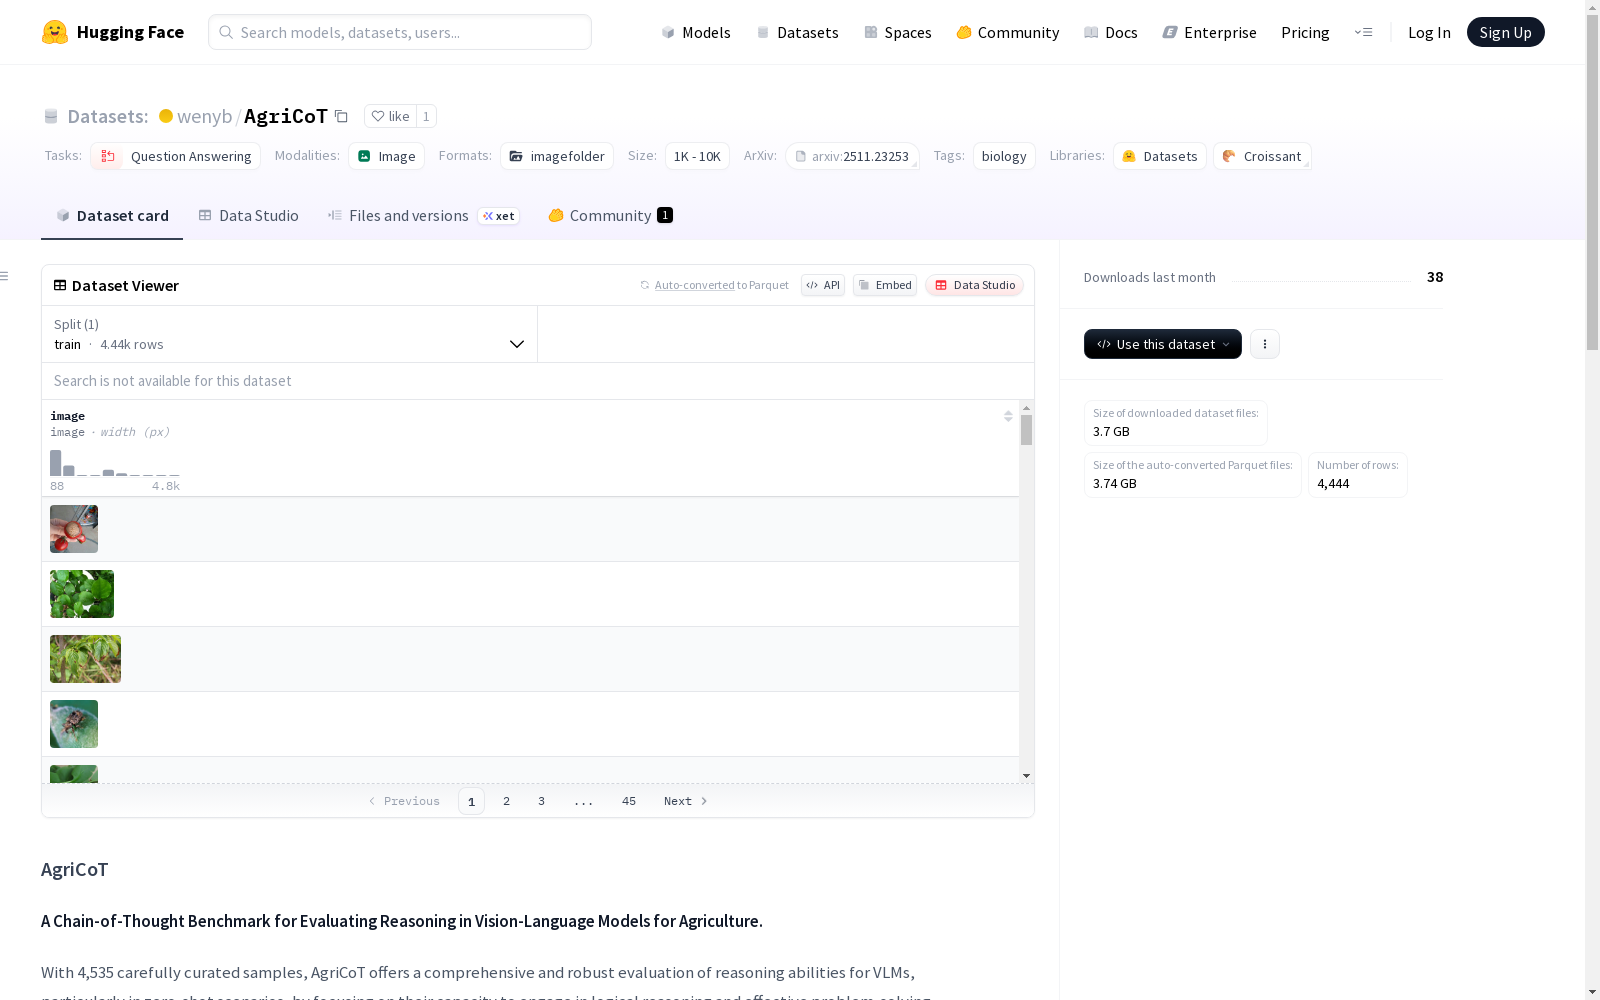Click the Auto-converted link
The height and width of the screenshot is (1000, 1600).
695,285
